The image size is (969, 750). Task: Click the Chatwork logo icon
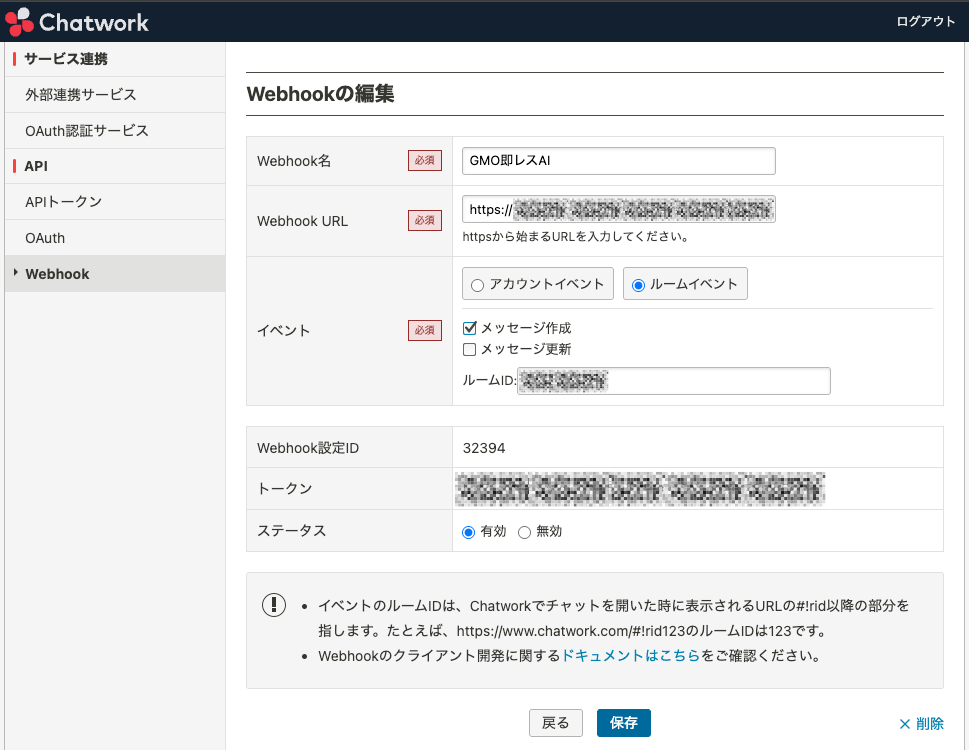(x=20, y=21)
